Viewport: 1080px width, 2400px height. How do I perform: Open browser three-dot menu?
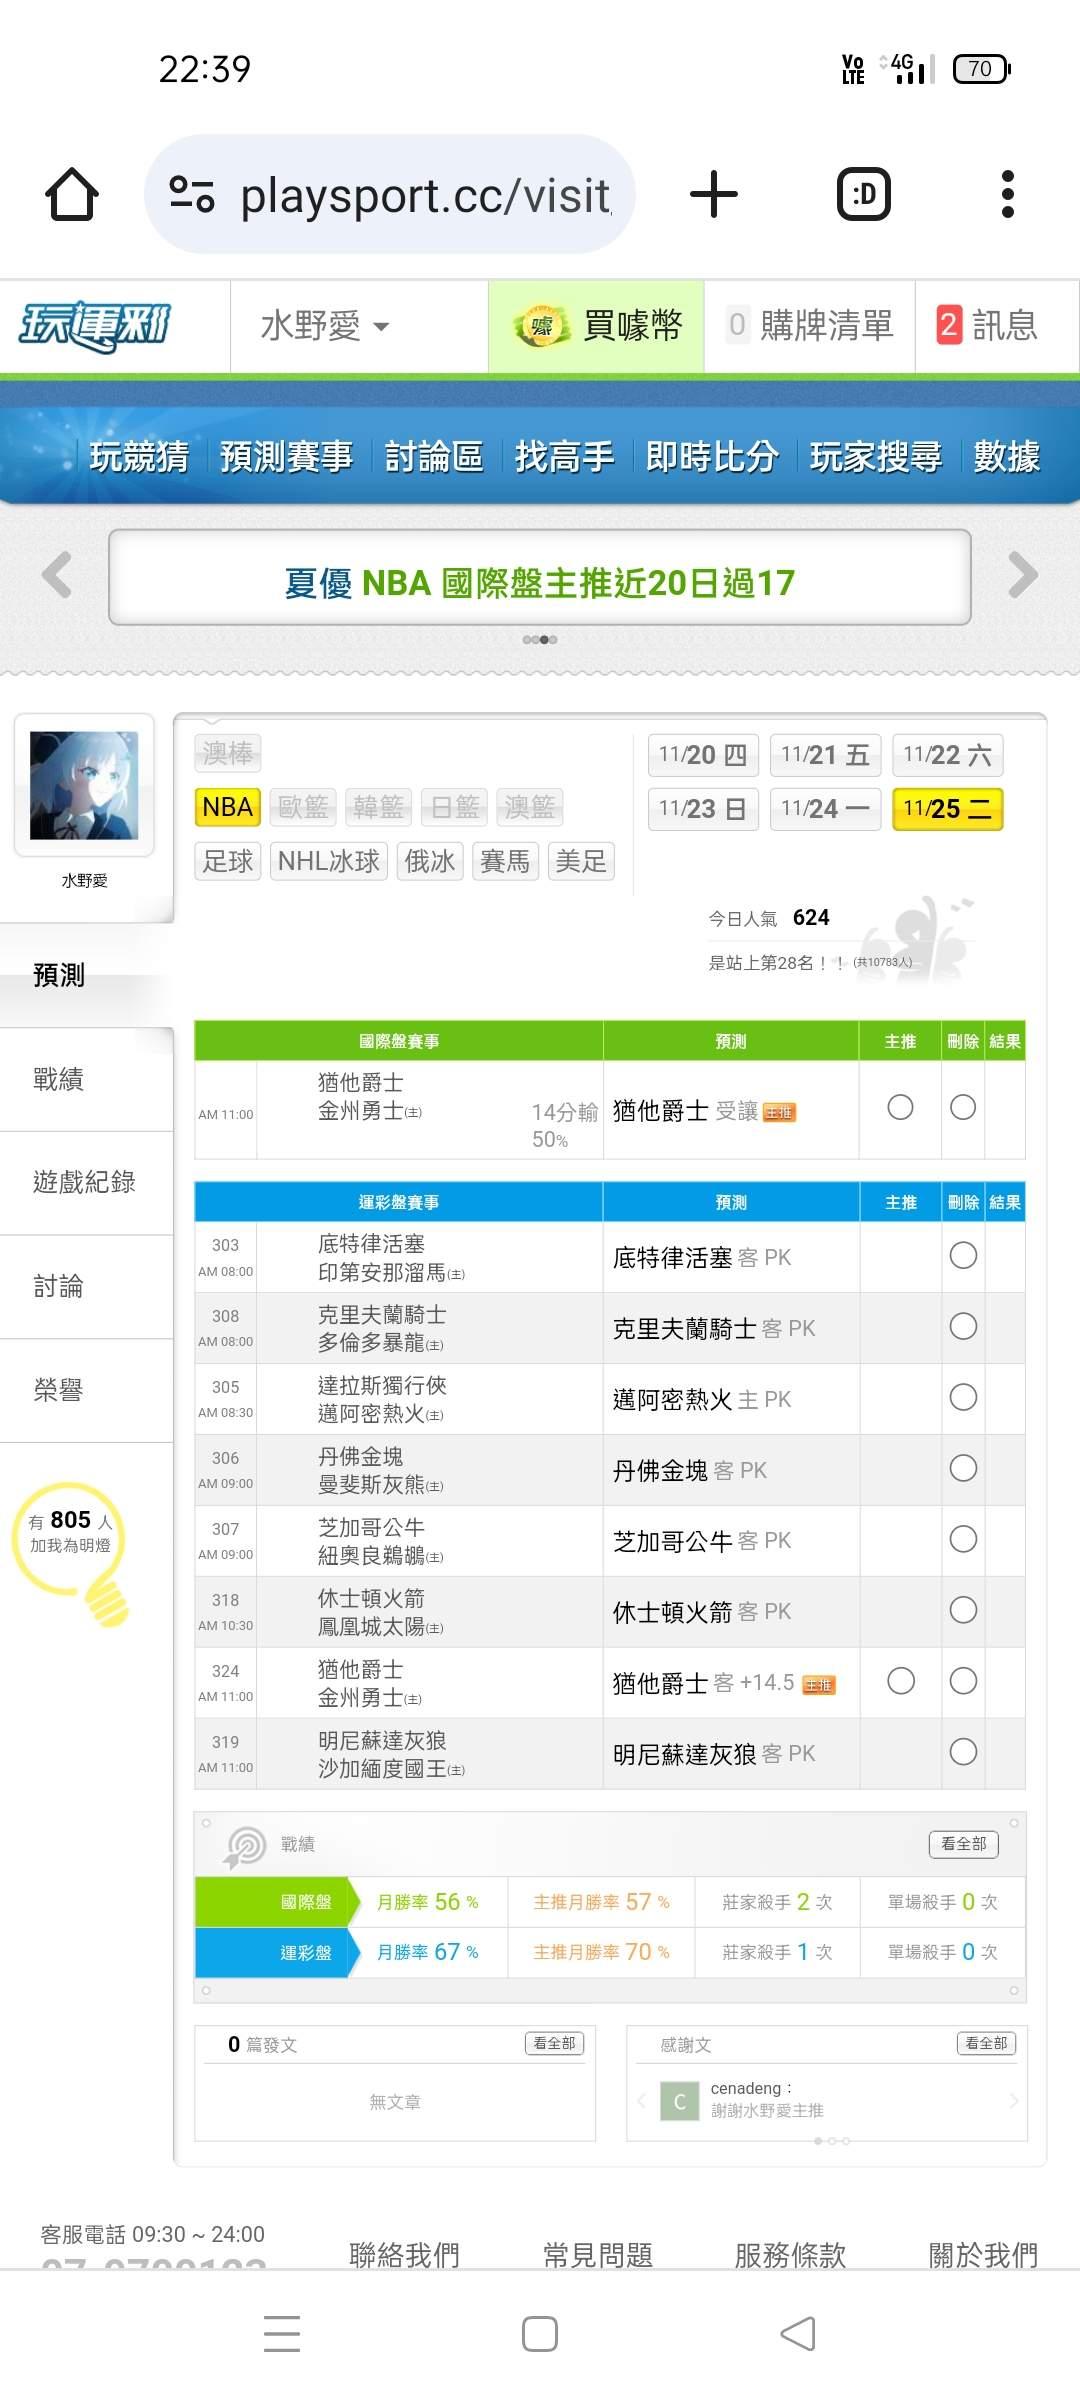coord(1008,194)
